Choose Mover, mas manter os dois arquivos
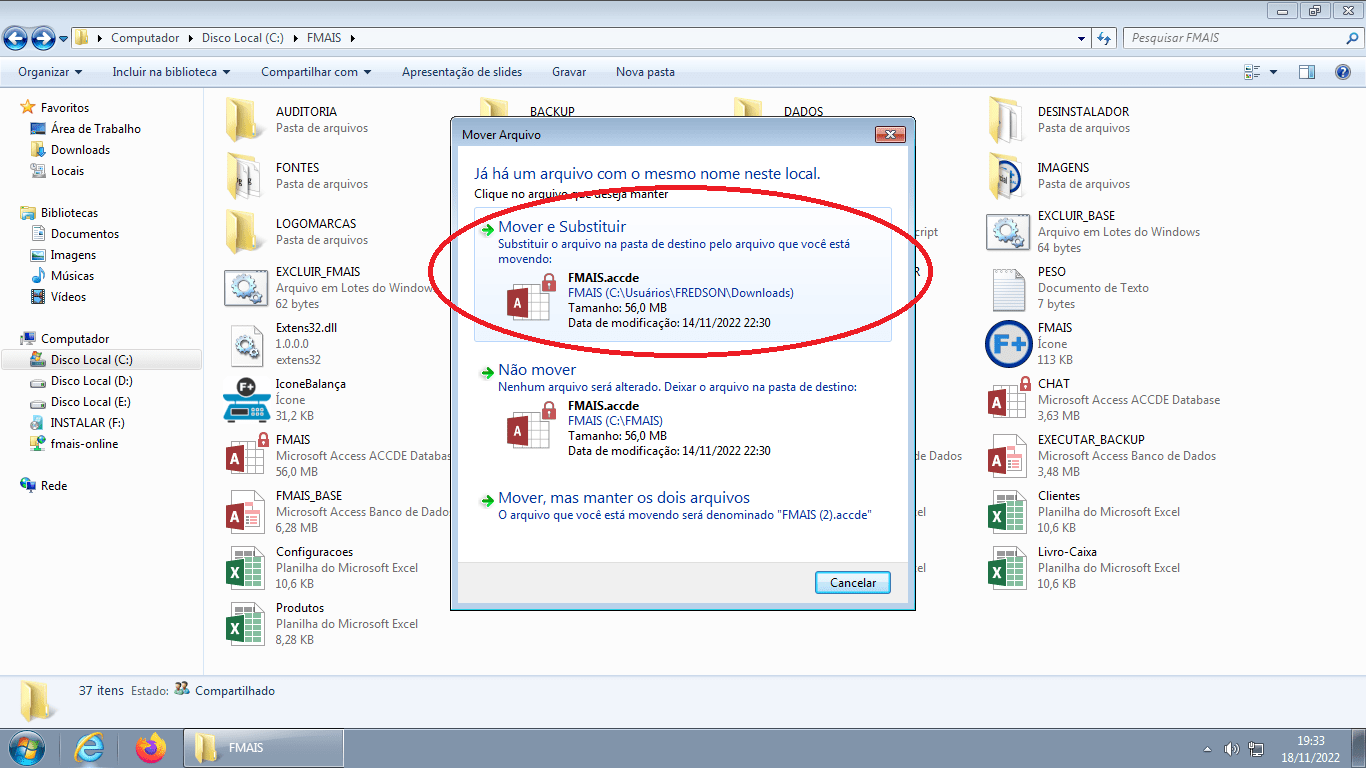This screenshot has width=1366, height=768. pyautogui.click(x=683, y=505)
